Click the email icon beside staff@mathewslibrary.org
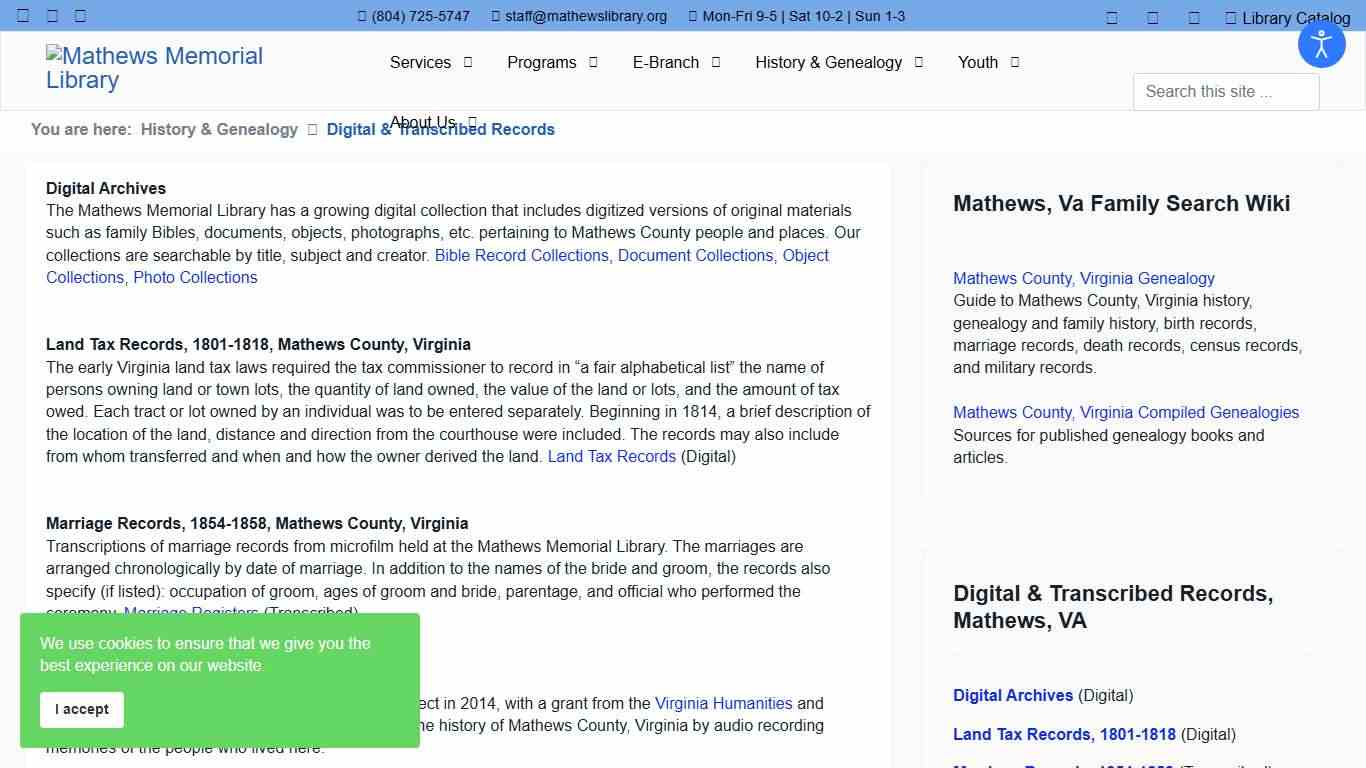 coord(493,16)
